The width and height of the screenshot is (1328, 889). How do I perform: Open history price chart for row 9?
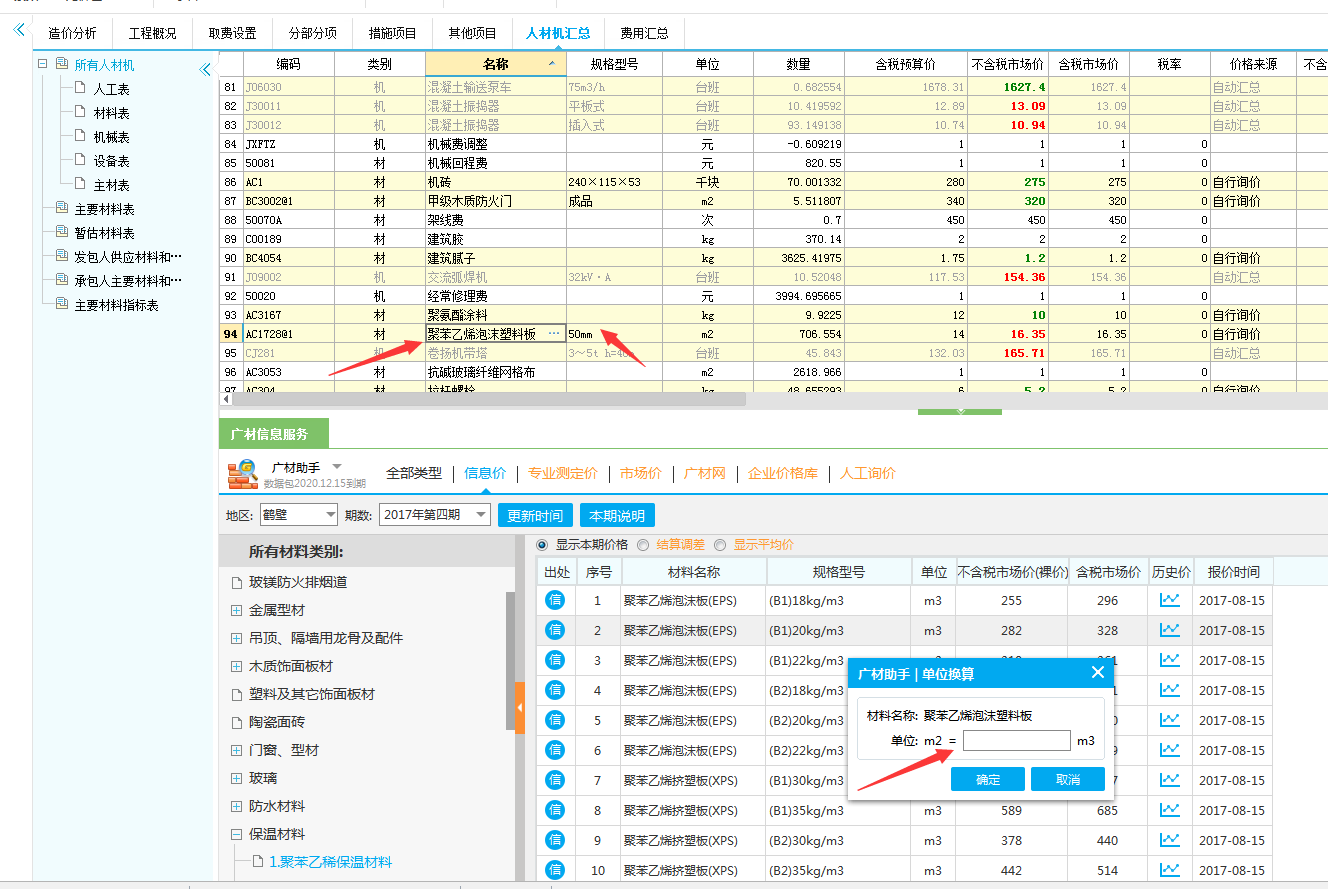pos(1169,841)
